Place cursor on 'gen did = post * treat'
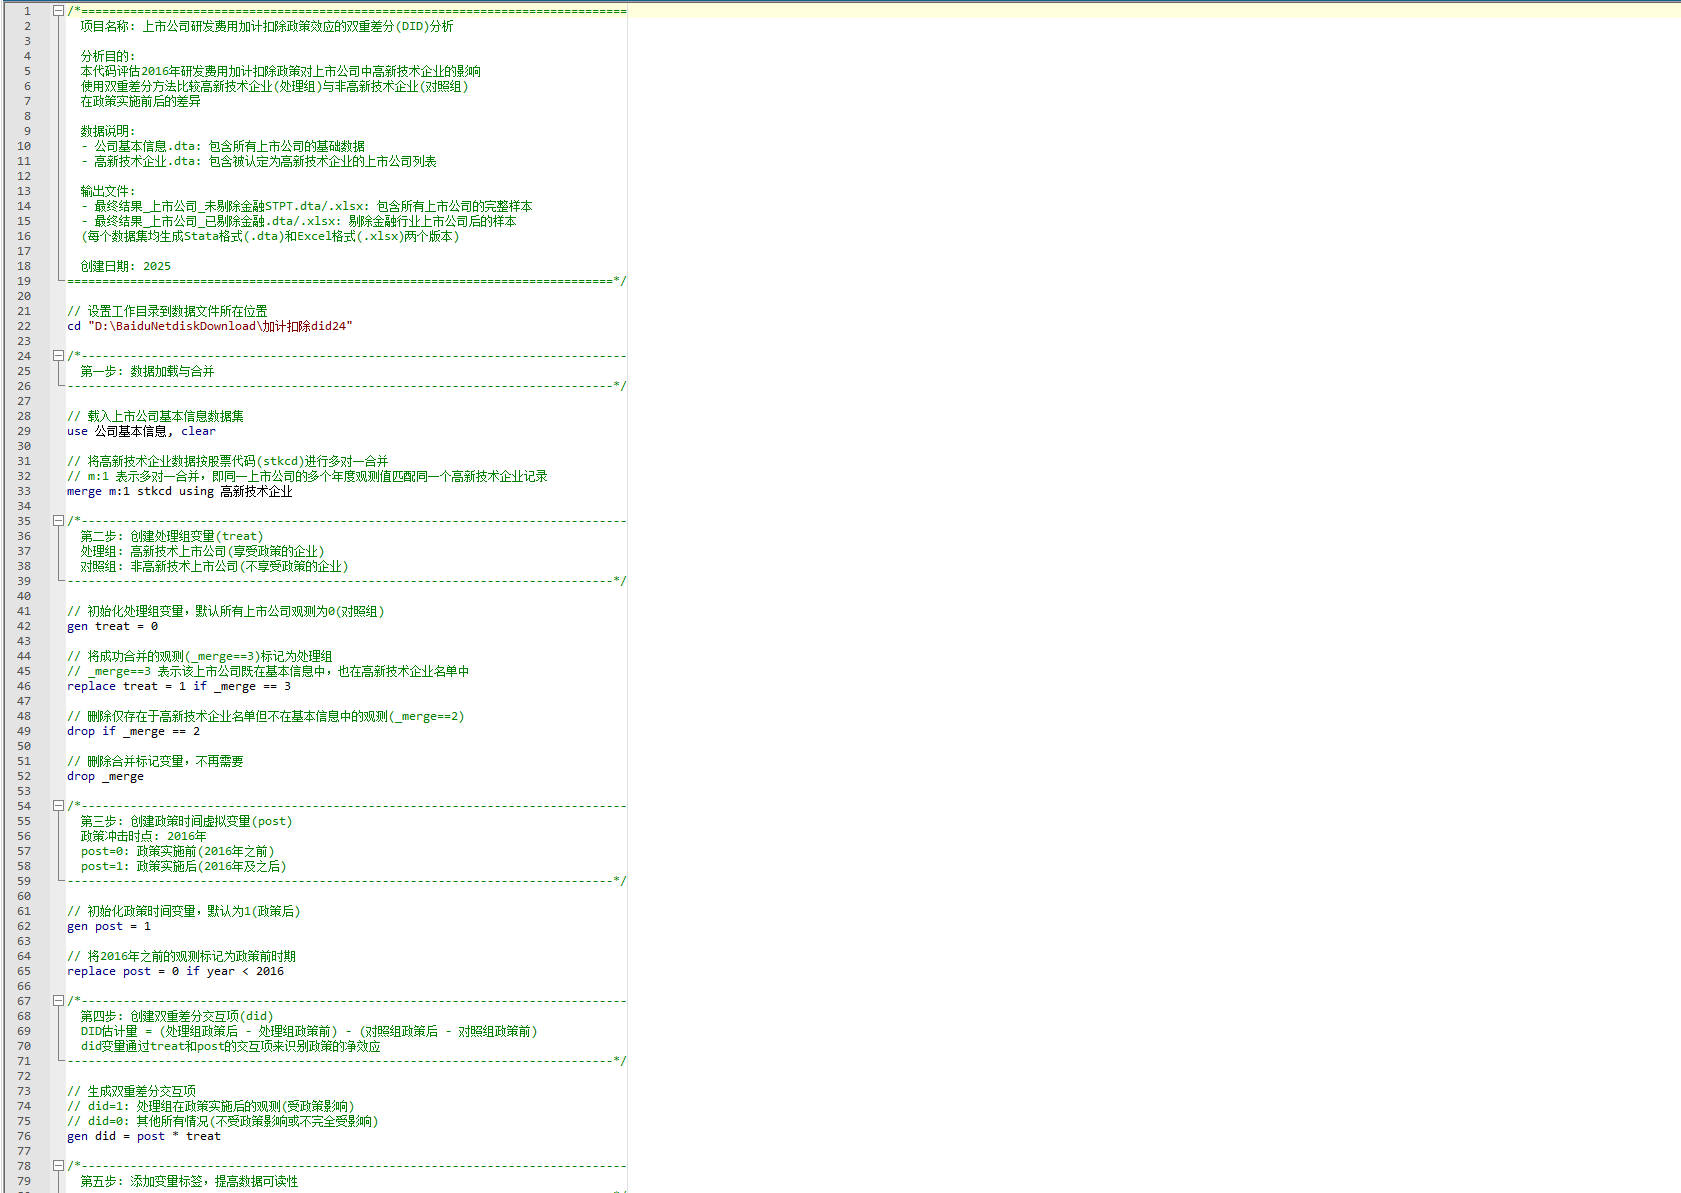The image size is (1681, 1193). (x=143, y=1136)
